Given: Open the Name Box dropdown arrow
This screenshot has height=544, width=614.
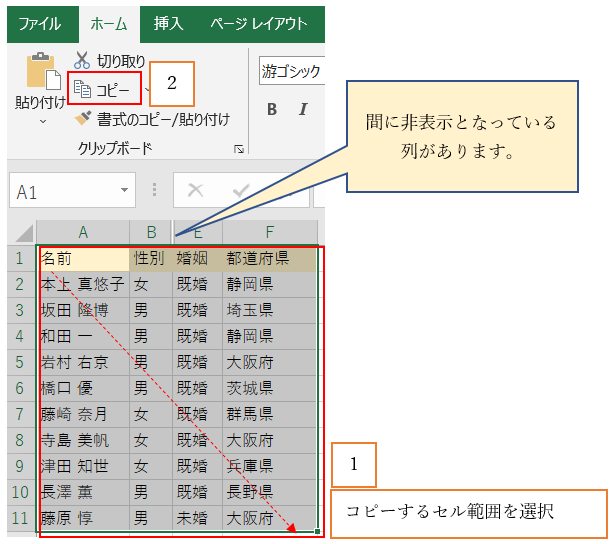Looking at the screenshot, I should [125, 190].
